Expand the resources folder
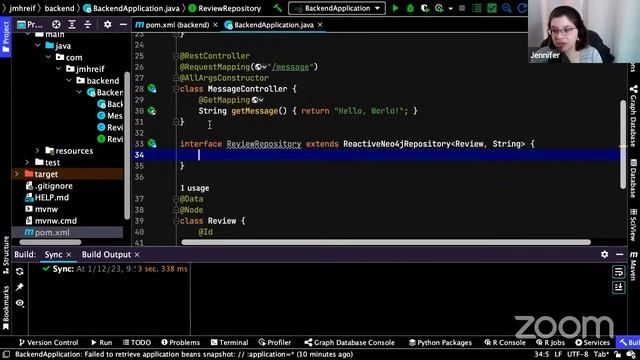This screenshot has width=640, height=360. tap(38, 151)
